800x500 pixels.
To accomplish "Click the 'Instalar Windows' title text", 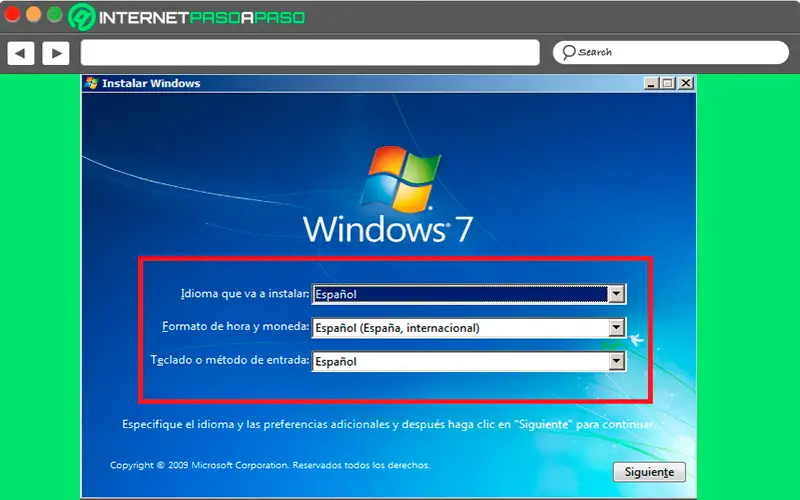I will (x=151, y=83).
